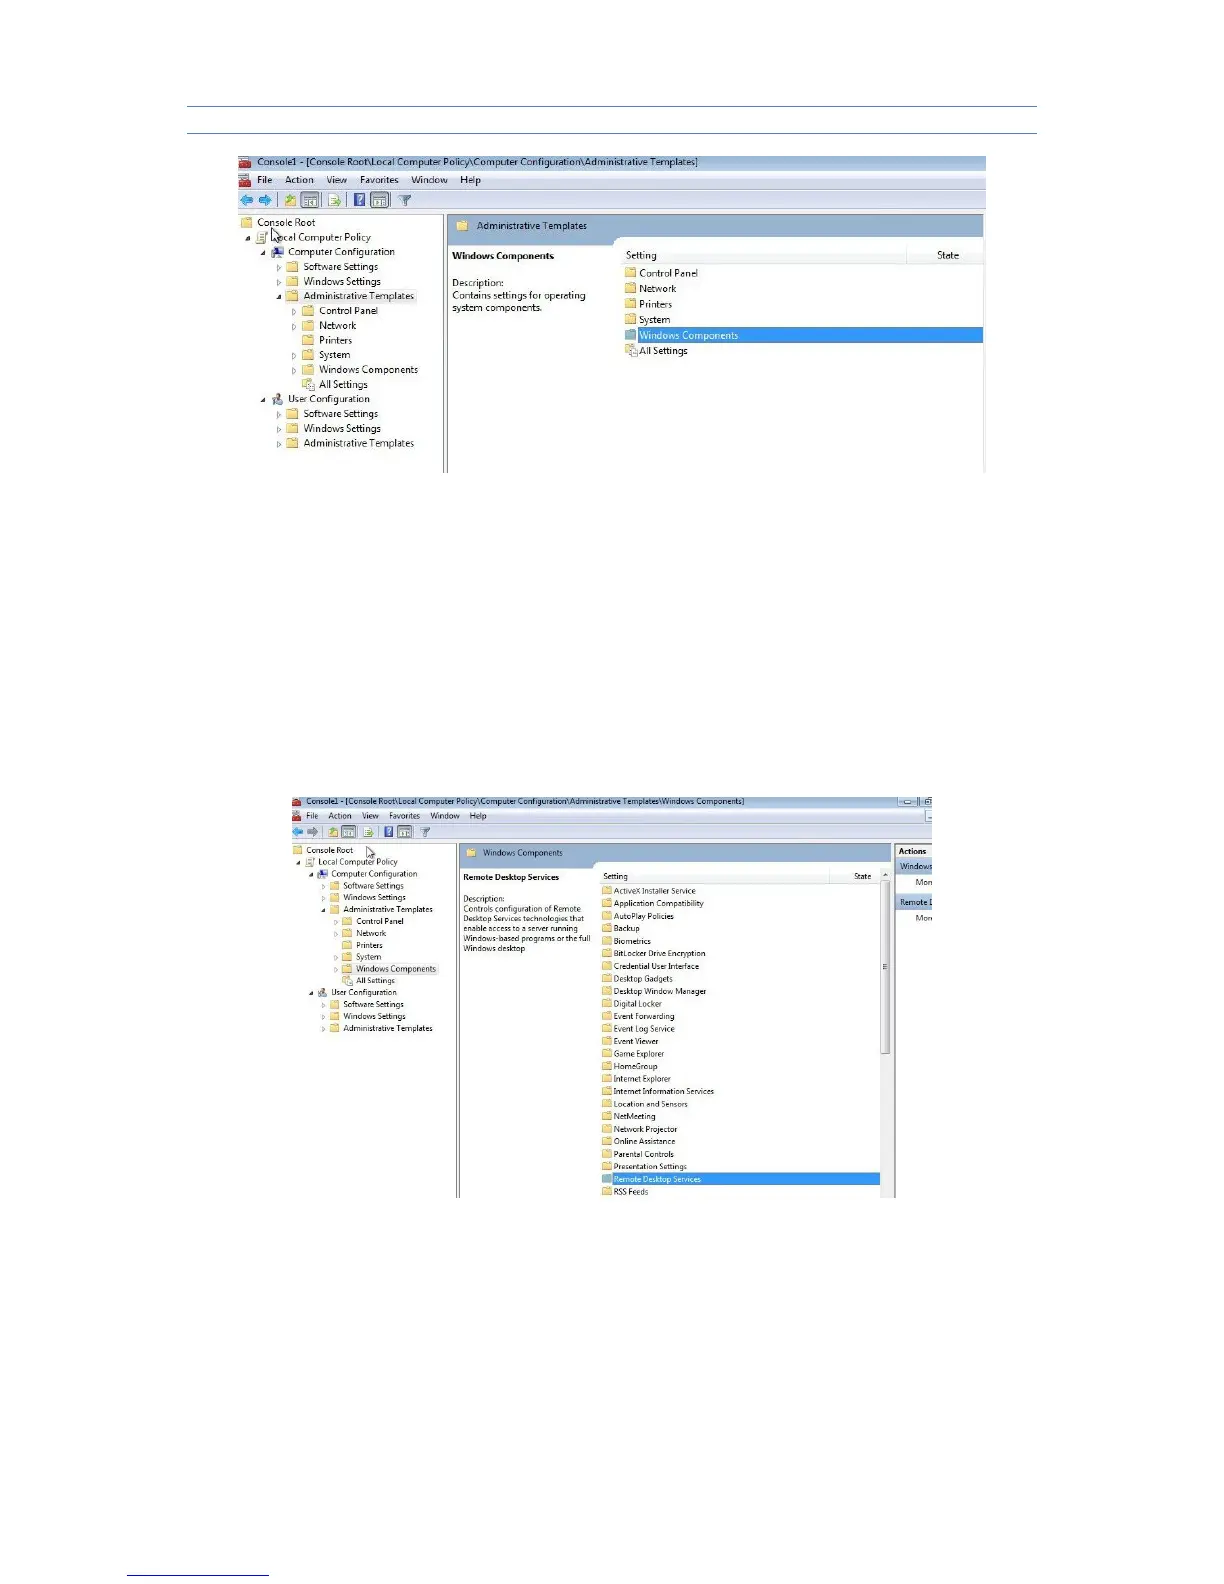Image resolution: width=1224 pixels, height=1584 pixels.
Task: Open Help icon in Administrative Templates console toolbar
Action: click(359, 200)
